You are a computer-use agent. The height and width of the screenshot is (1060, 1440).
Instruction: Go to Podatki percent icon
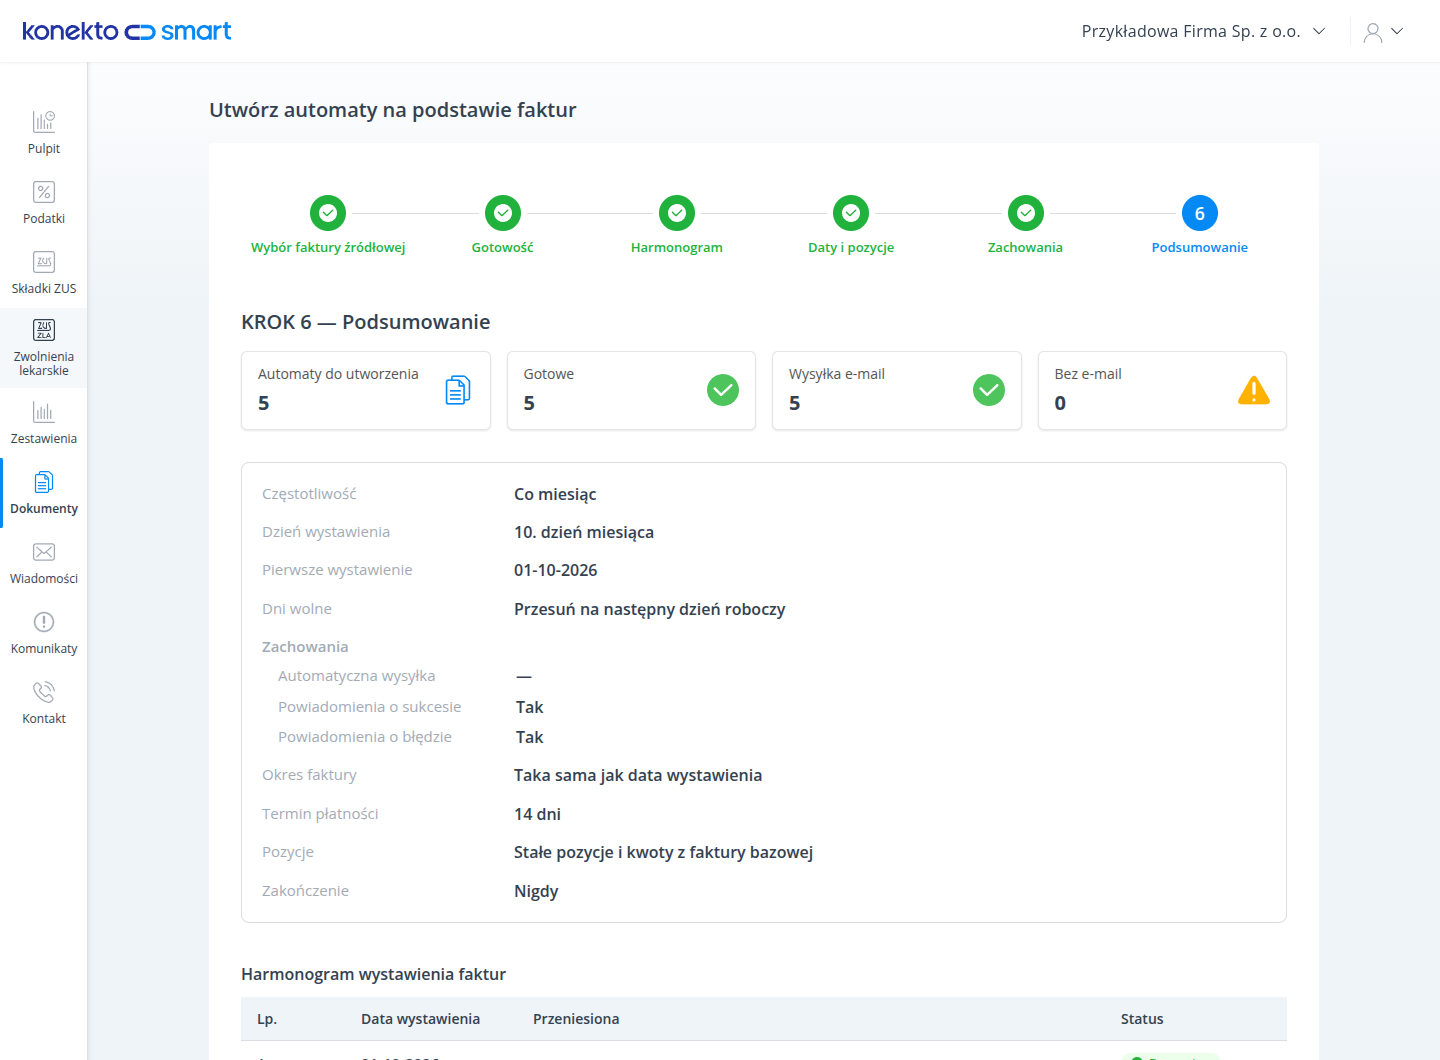pos(44,192)
